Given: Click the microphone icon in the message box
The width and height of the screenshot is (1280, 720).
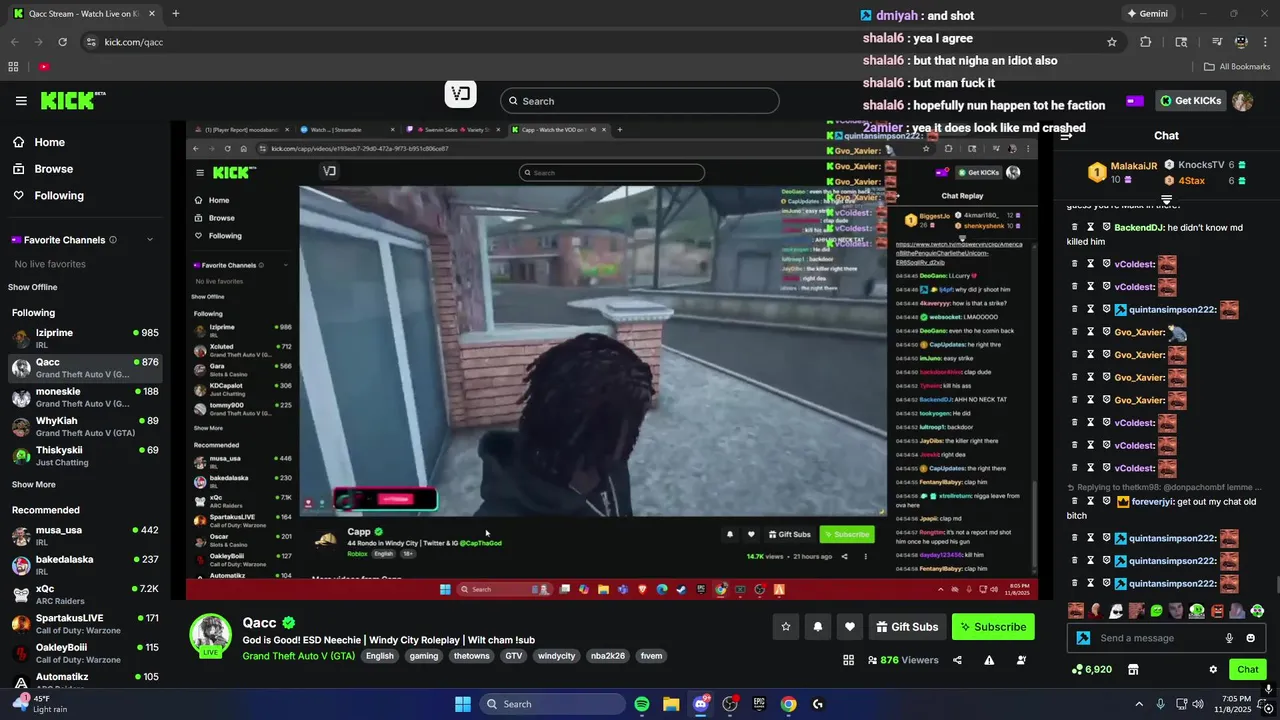Looking at the screenshot, I should point(1229,638).
